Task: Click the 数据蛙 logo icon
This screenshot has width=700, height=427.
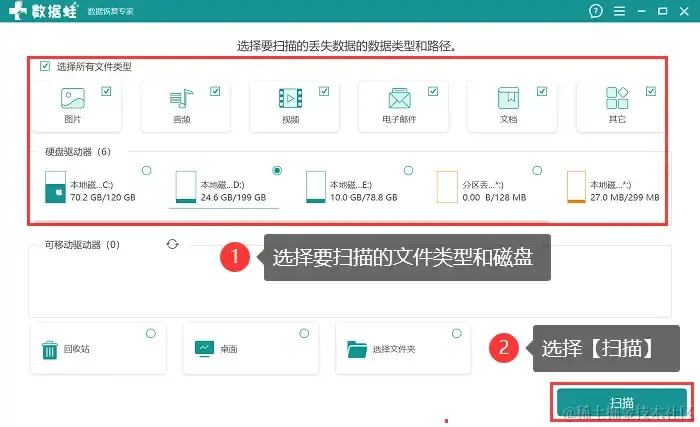Action: pos(18,10)
